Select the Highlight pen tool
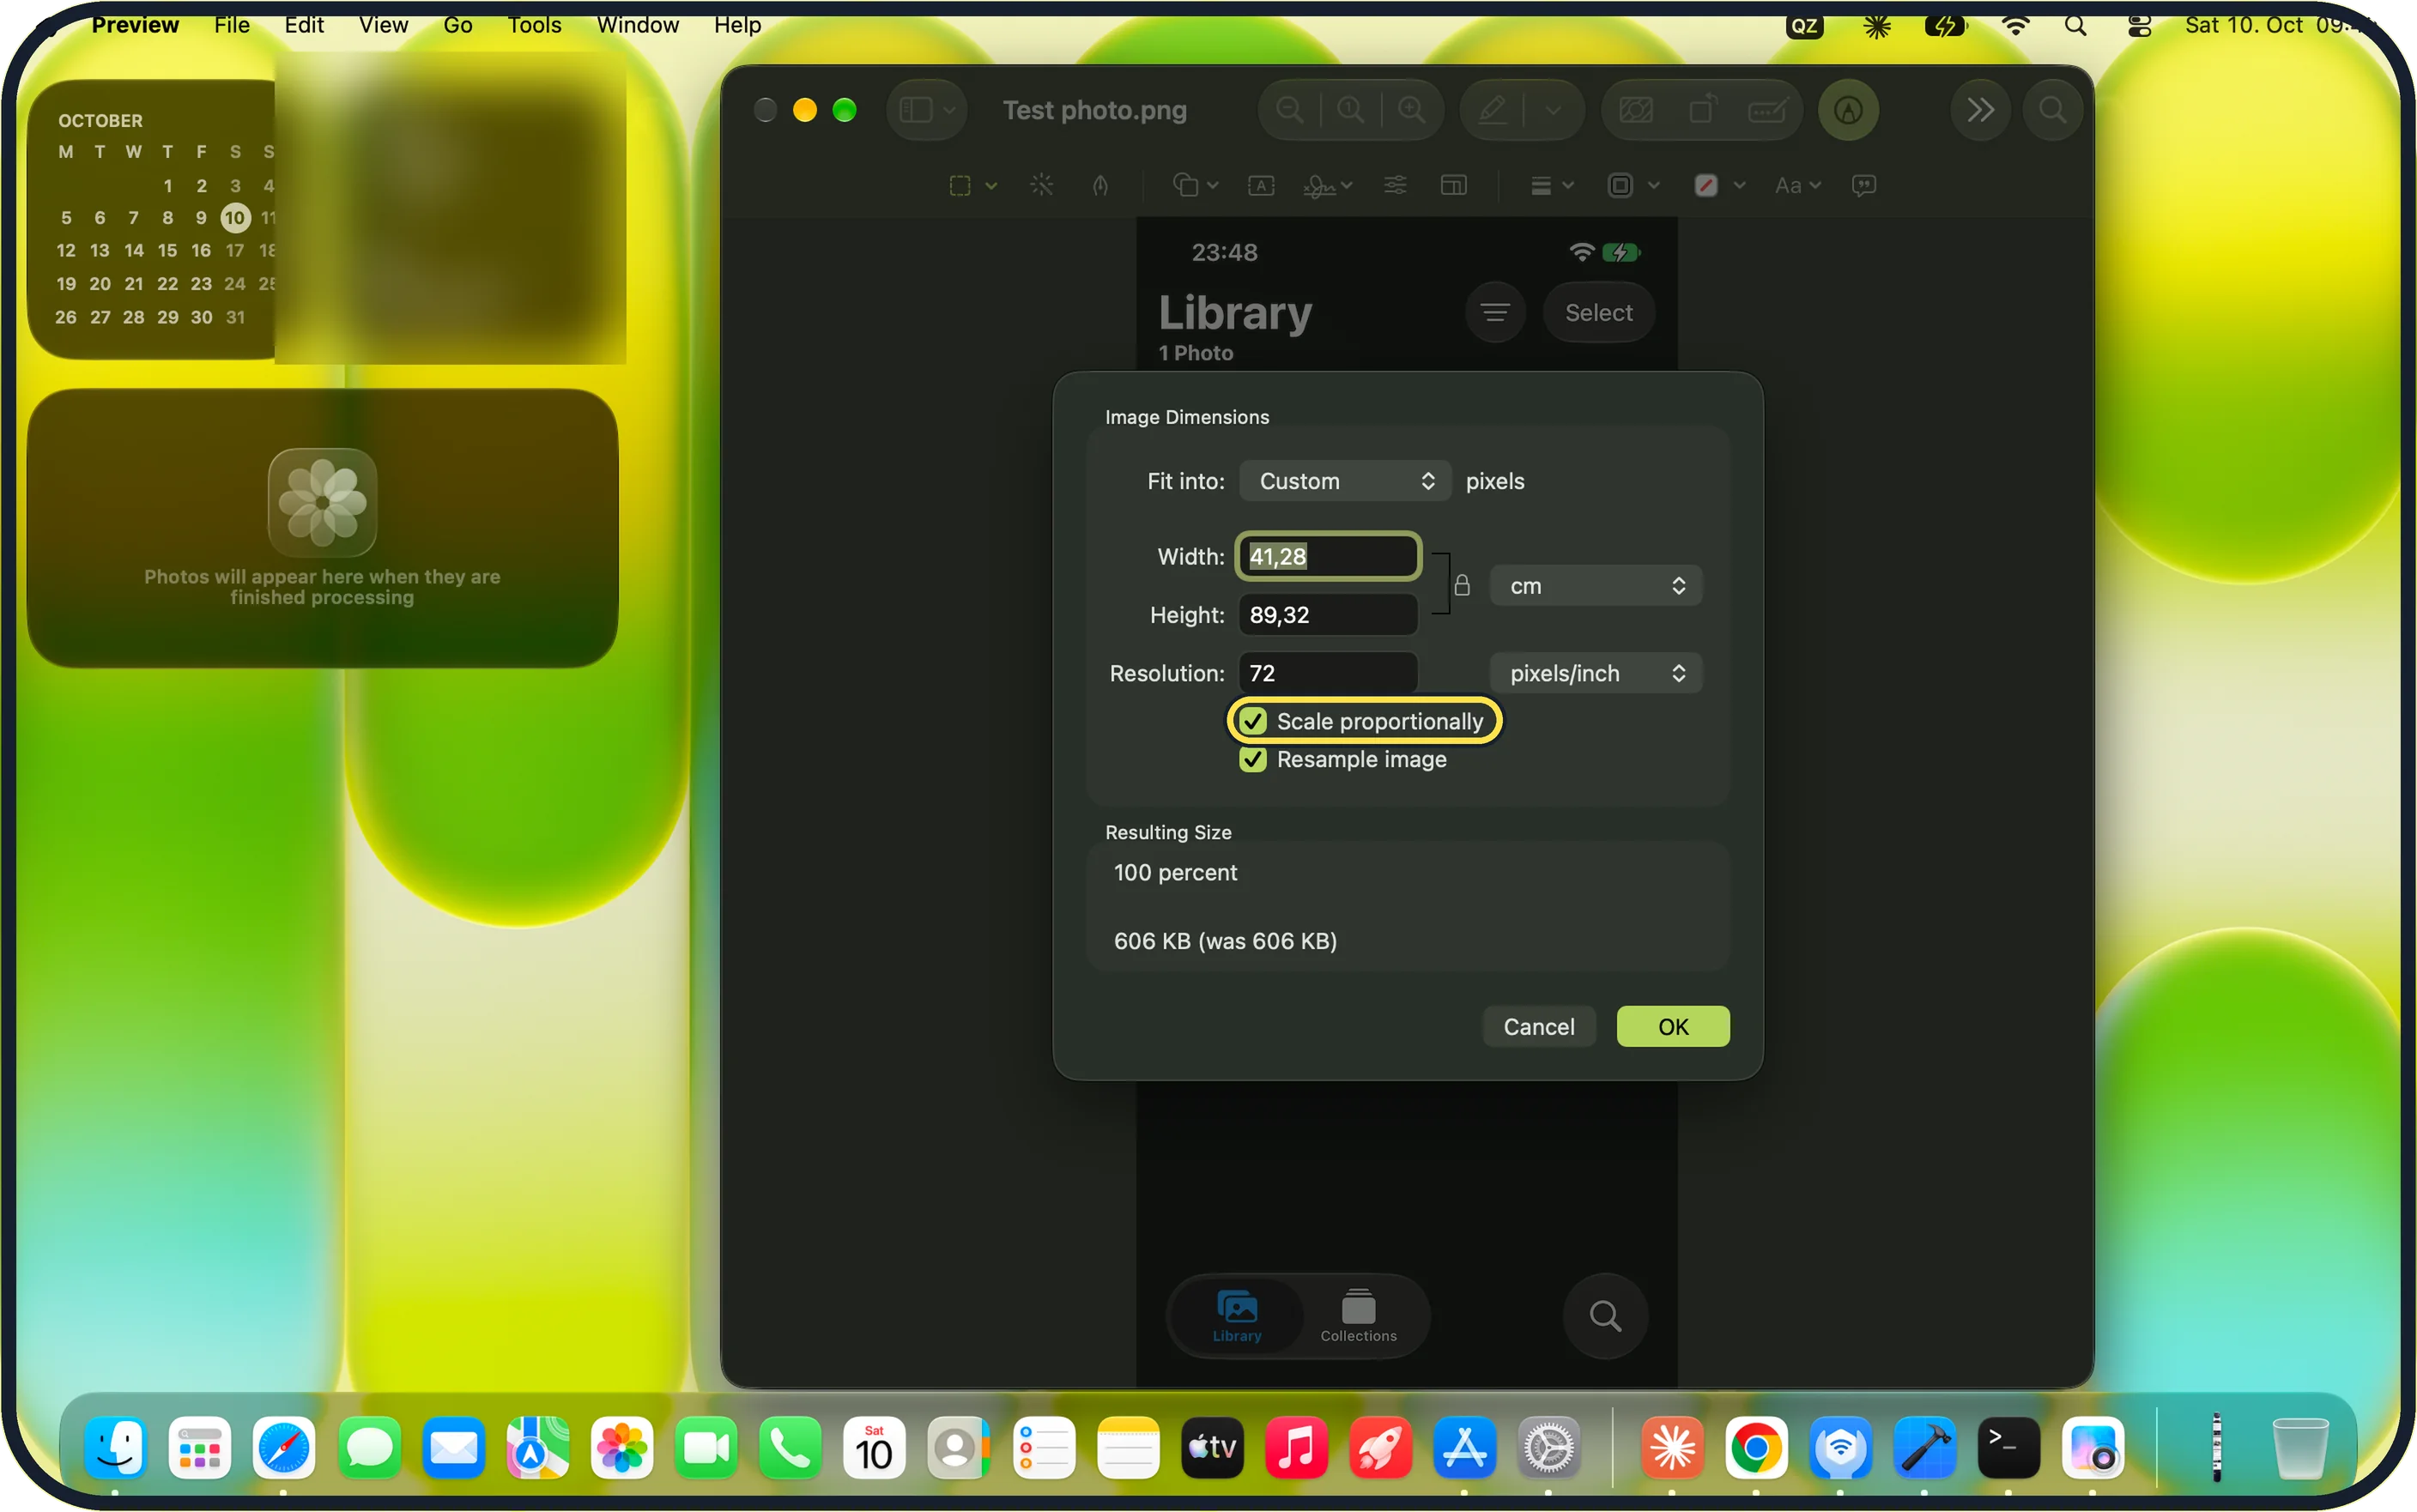The height and width of the screenshot is (1512, 2417). pyautogui.click(x=1493, y=110)
